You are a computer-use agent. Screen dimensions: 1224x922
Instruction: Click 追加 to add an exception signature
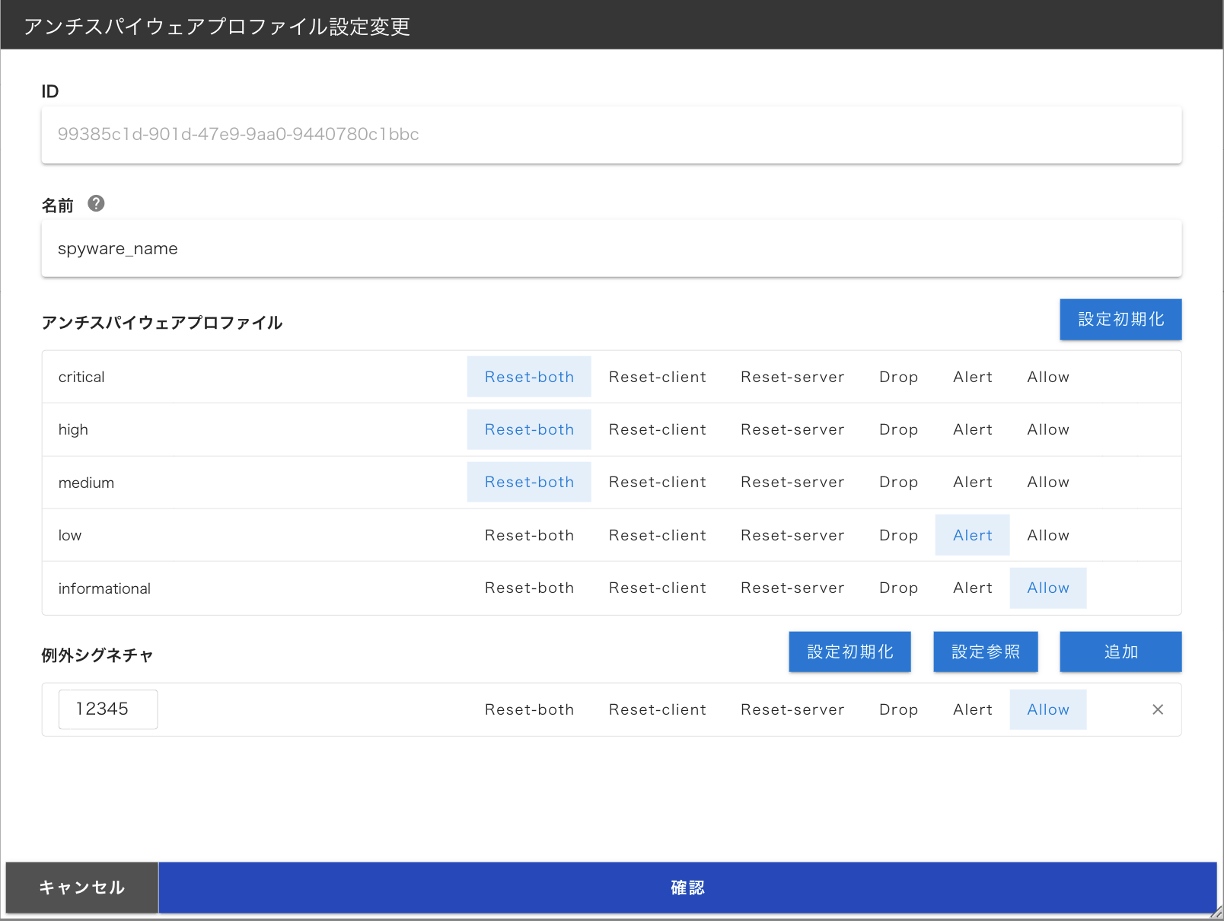point(1120,651)
